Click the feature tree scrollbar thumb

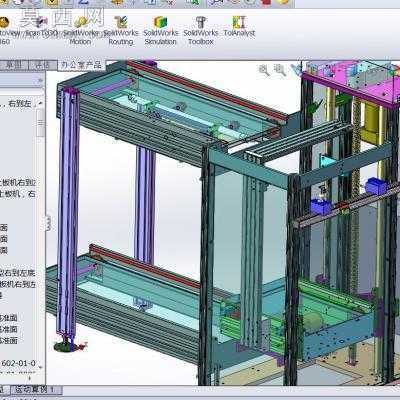41,122
